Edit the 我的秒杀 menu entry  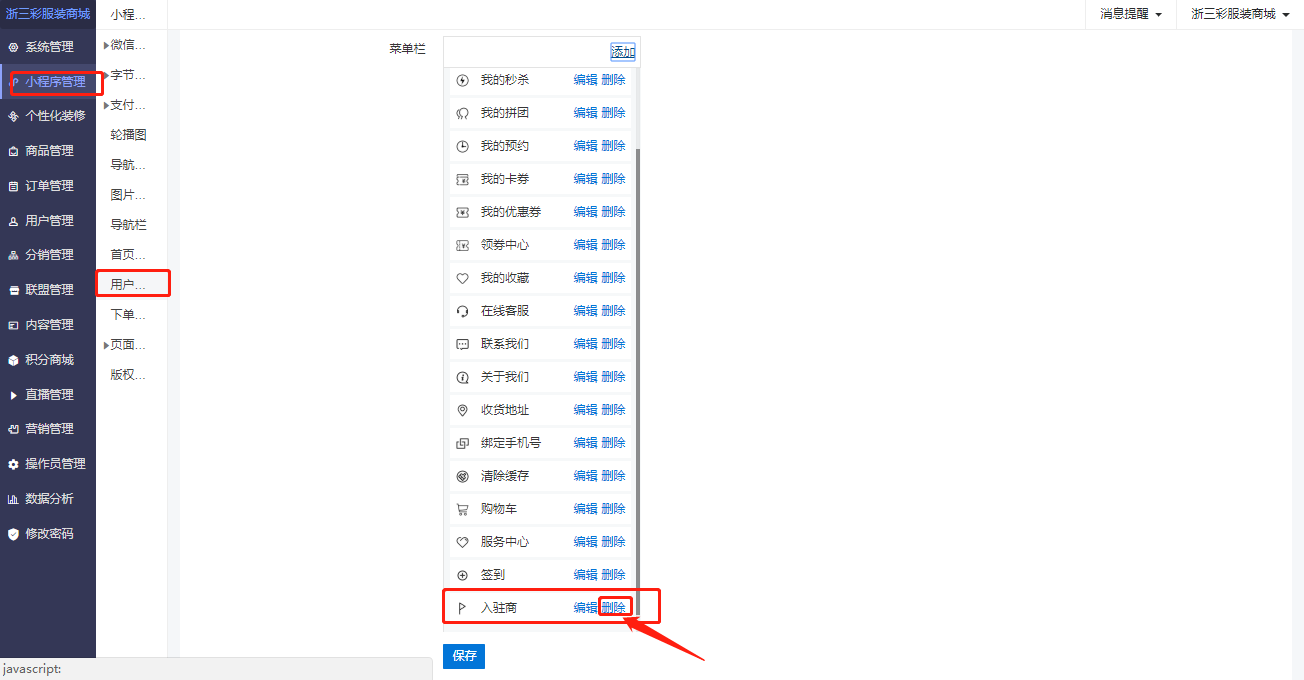[585, 80]
